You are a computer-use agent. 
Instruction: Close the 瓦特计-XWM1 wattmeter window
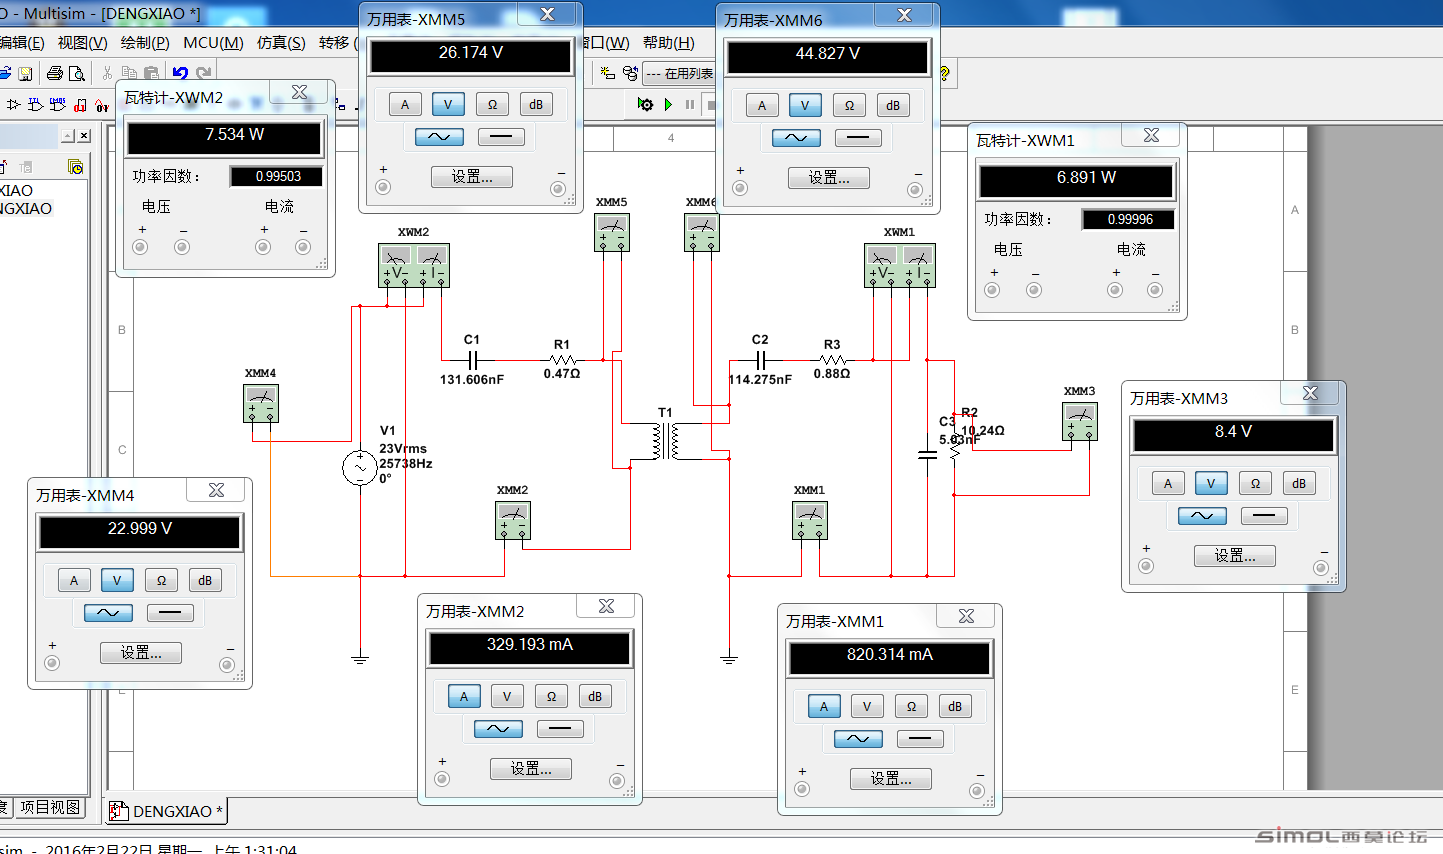[x=1151, y=135]
